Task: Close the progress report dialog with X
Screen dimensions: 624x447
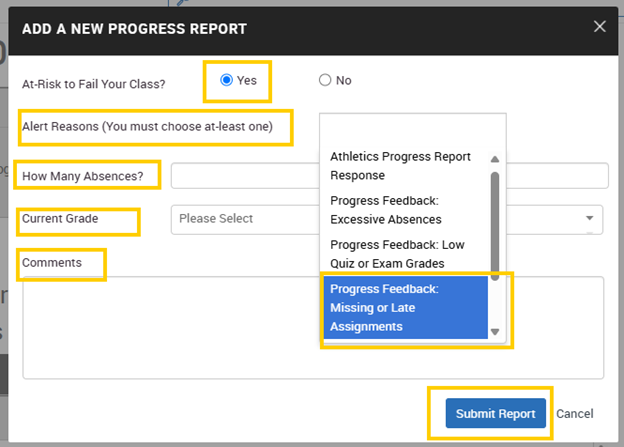Action: coord(599,27)
